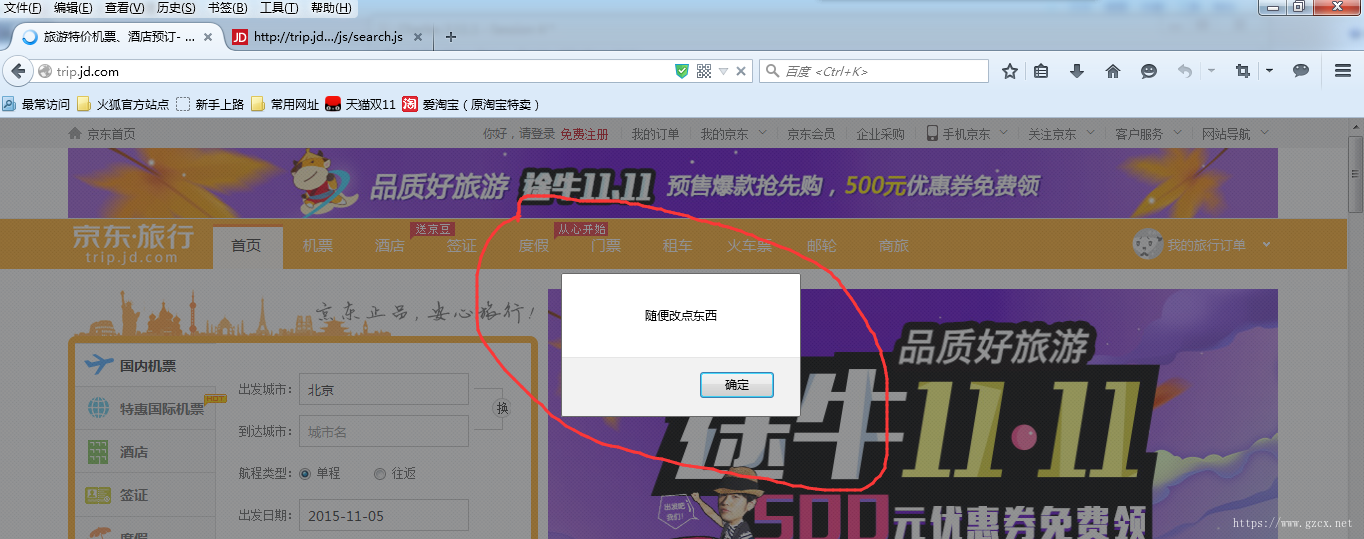Open the 京东会员 link
This screenshot has width=1364, height=539.
811,133
